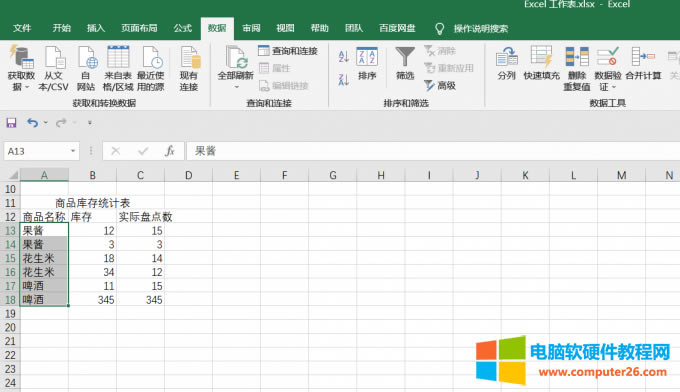Click the formula bar containing 果酱
The width and height of the screenshot is (680, 392).
pos(433,151)
